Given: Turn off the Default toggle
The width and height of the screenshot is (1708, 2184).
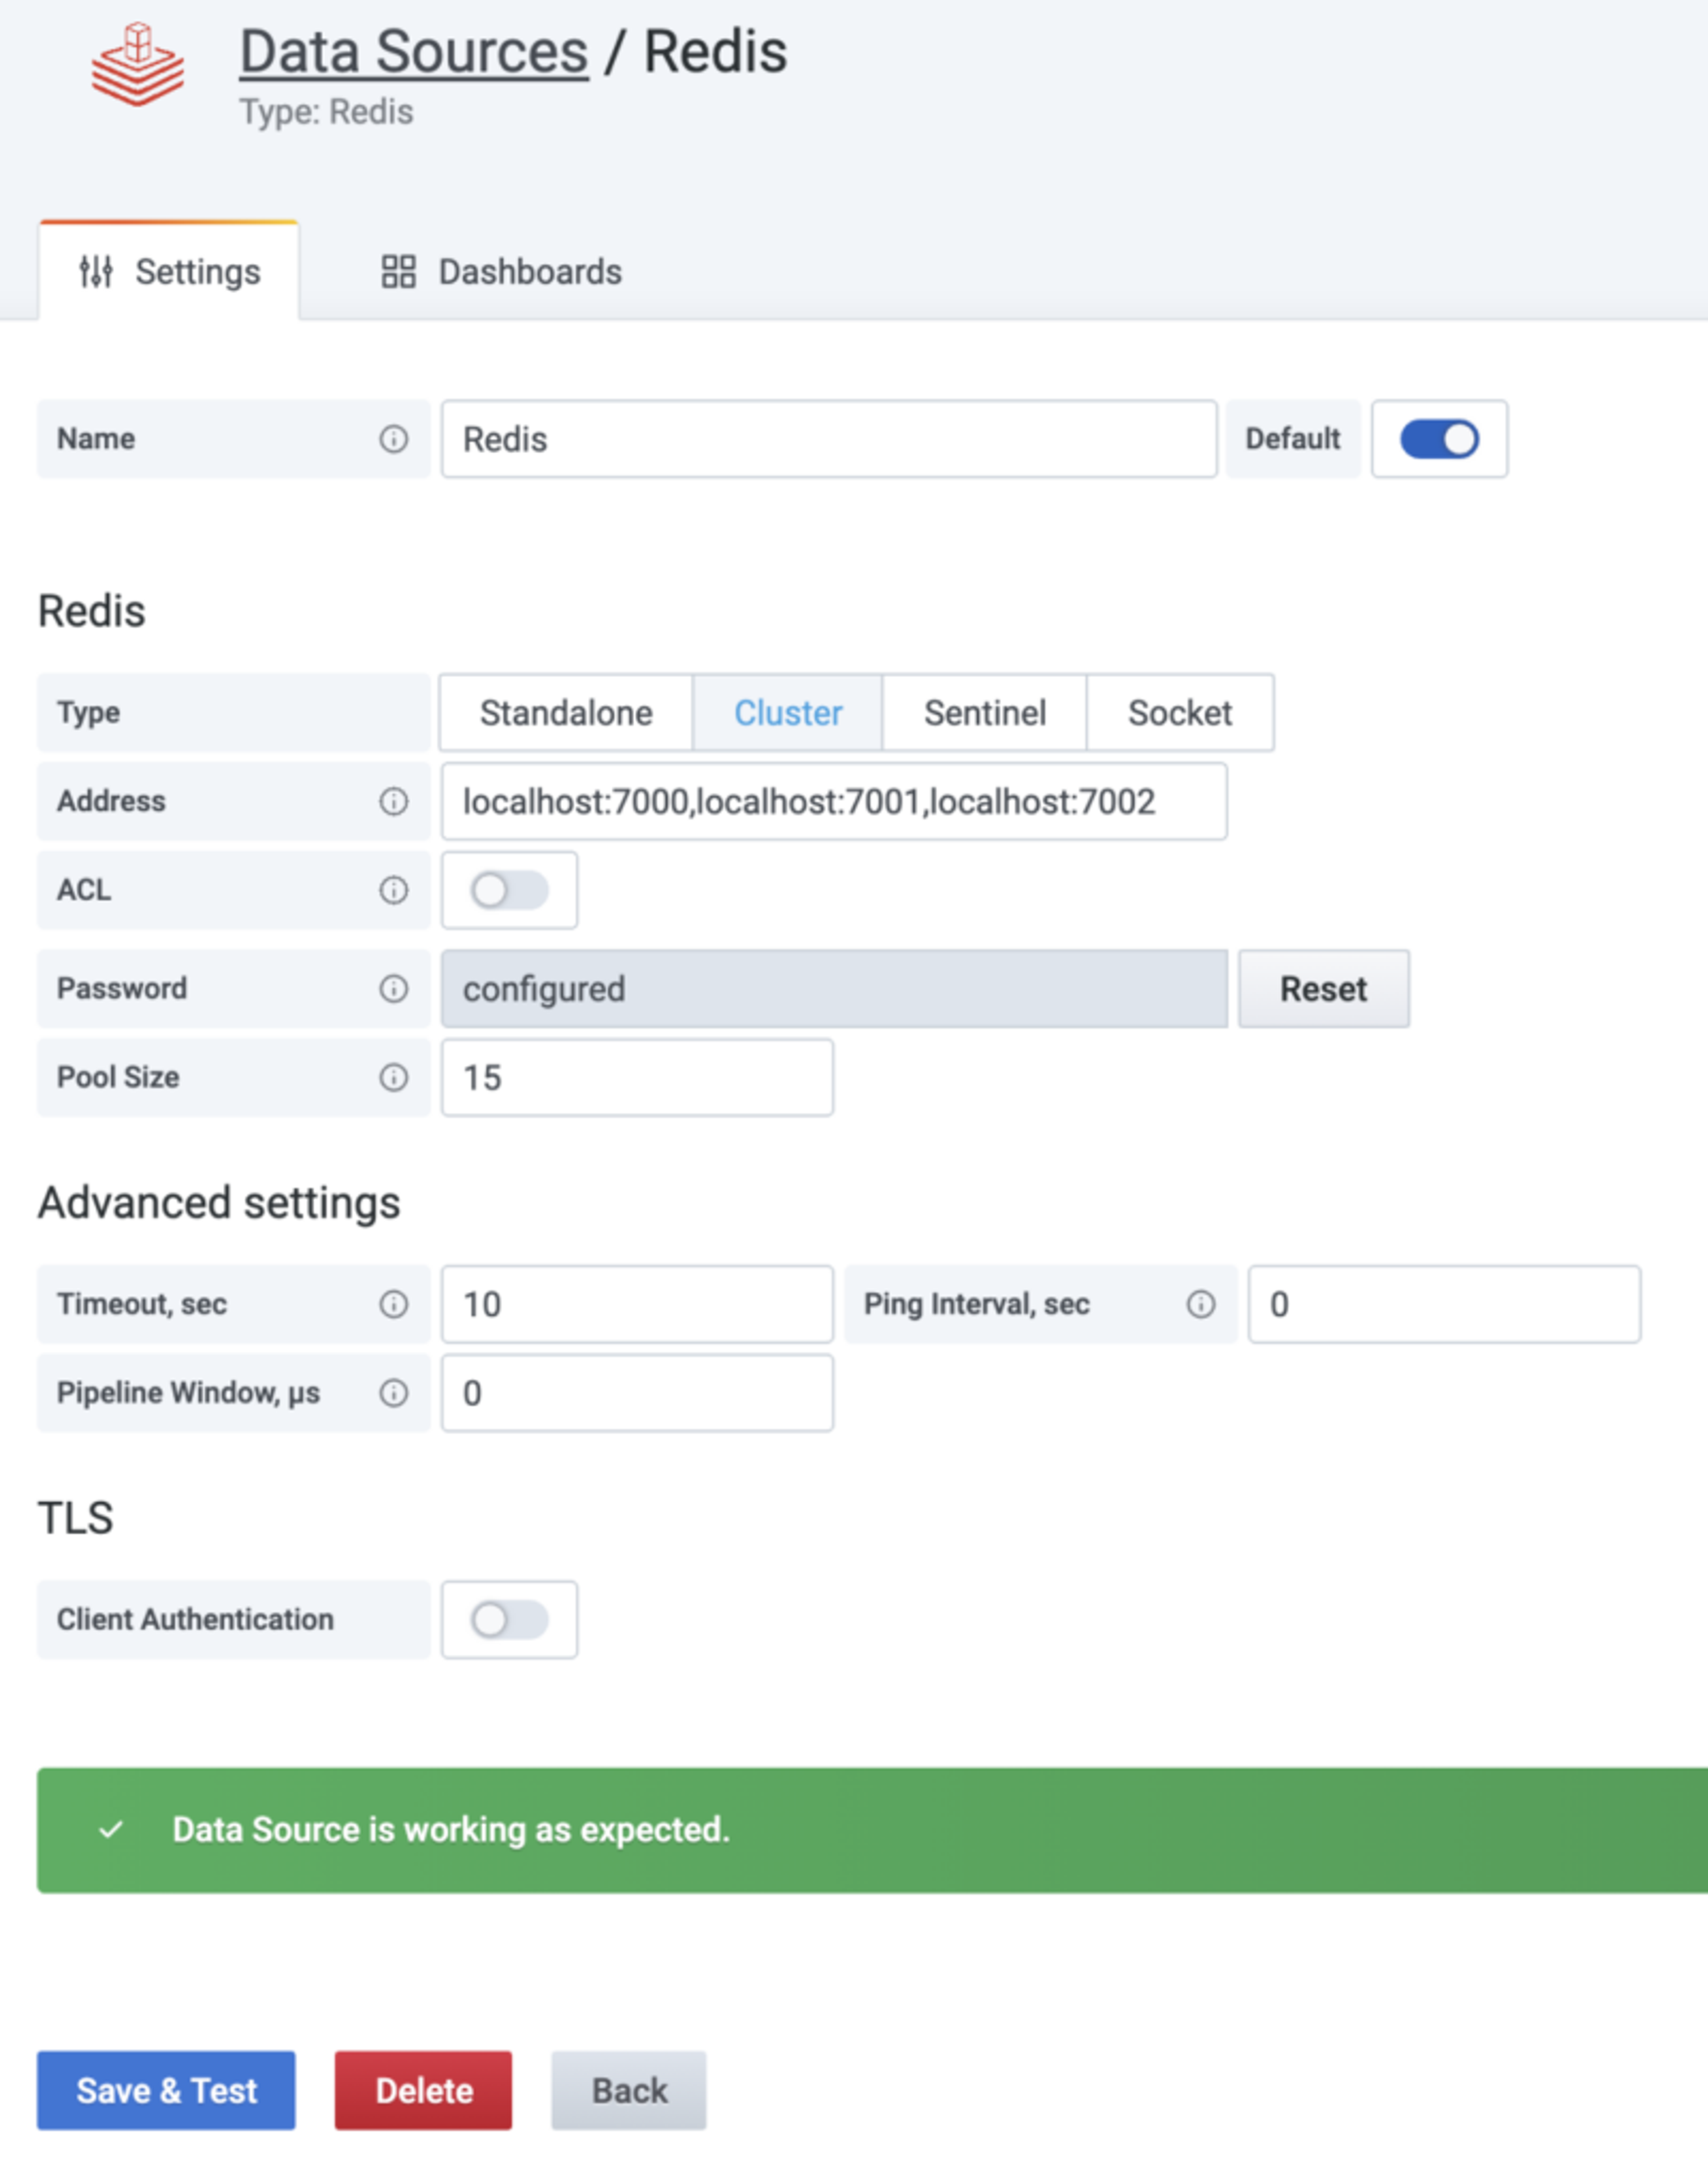Looking at the screenshot, I should [x=1439, y=439].
